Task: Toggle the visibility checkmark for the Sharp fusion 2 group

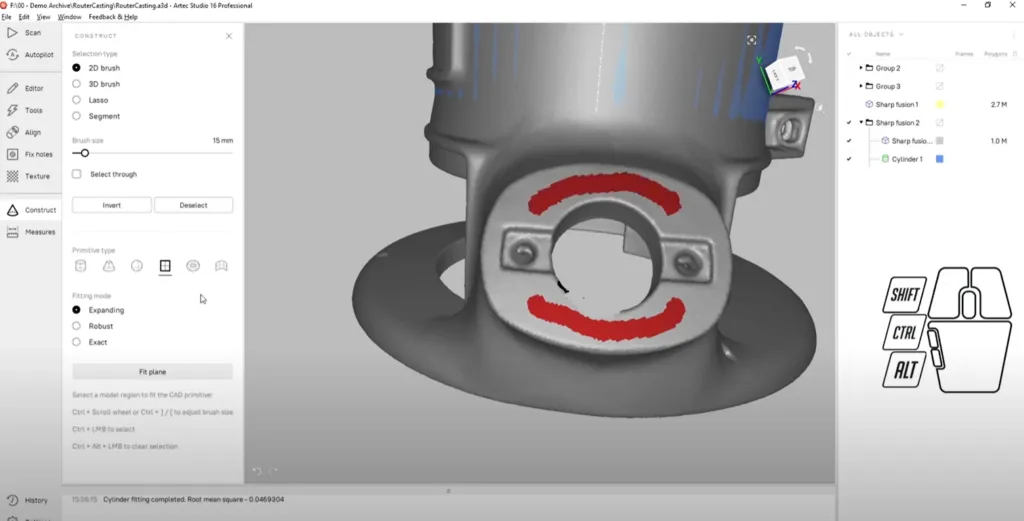Action: tap(849, 123)
